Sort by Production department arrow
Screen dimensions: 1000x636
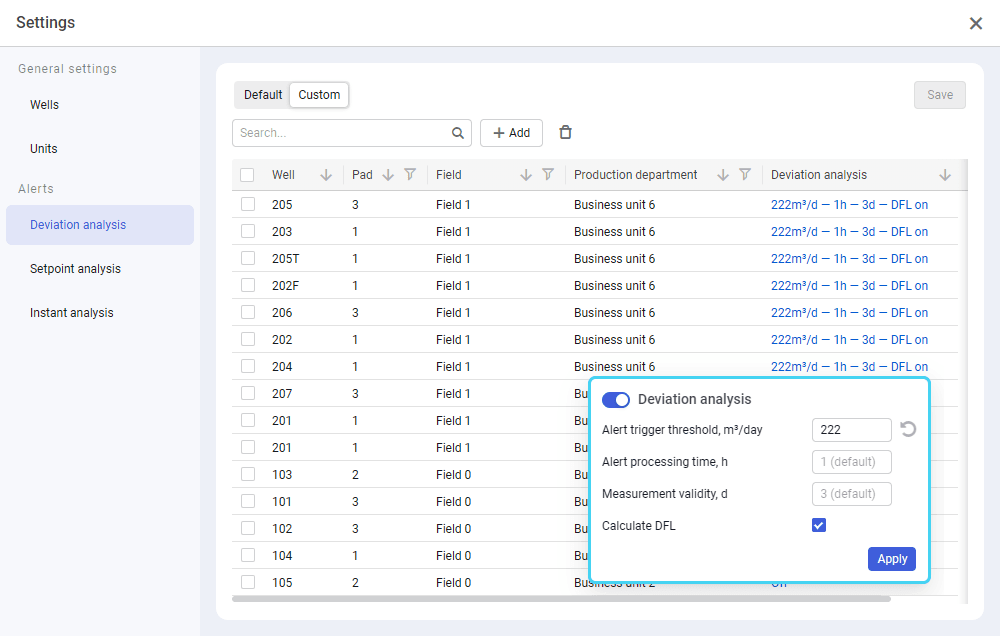point(723,175)
